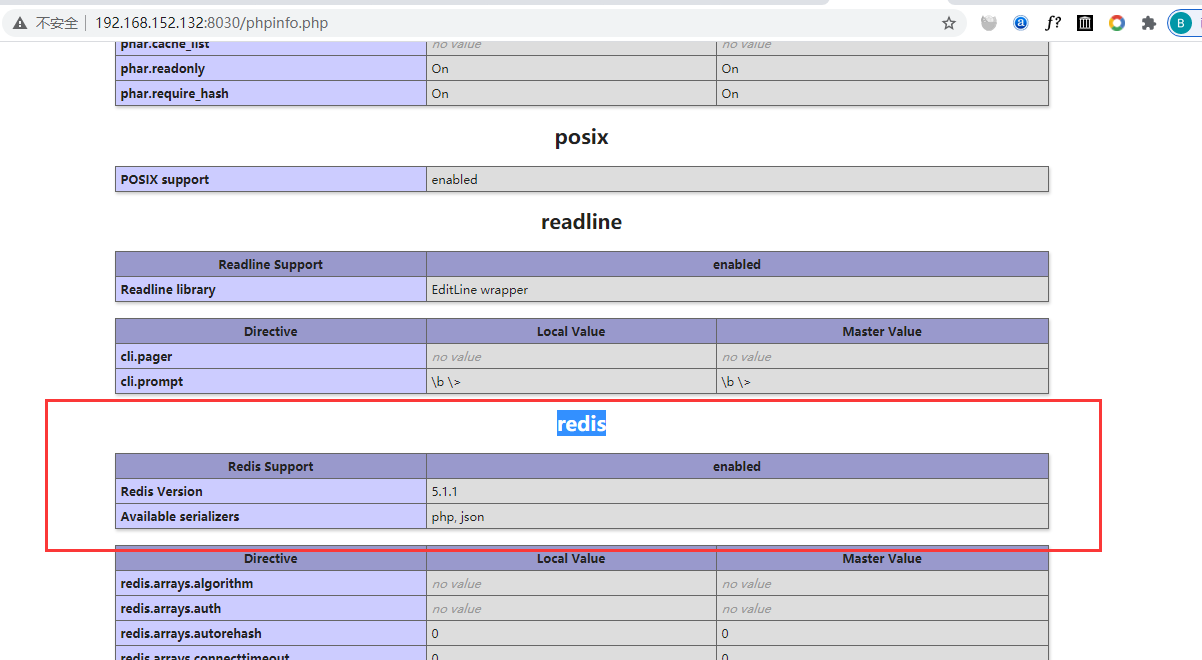
Task: Open the blue 'a' extension icon
Action: pos(1021,23)
